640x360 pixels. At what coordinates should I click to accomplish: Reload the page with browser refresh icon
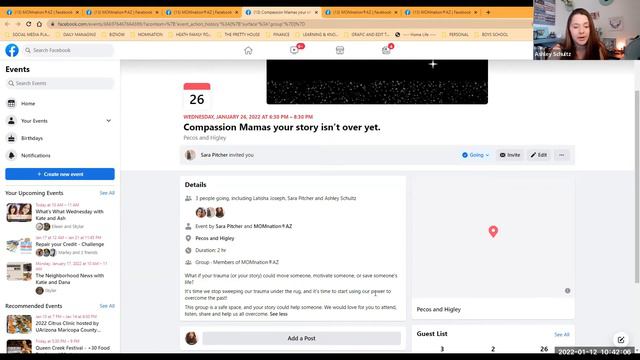click(x=29, y=24)
